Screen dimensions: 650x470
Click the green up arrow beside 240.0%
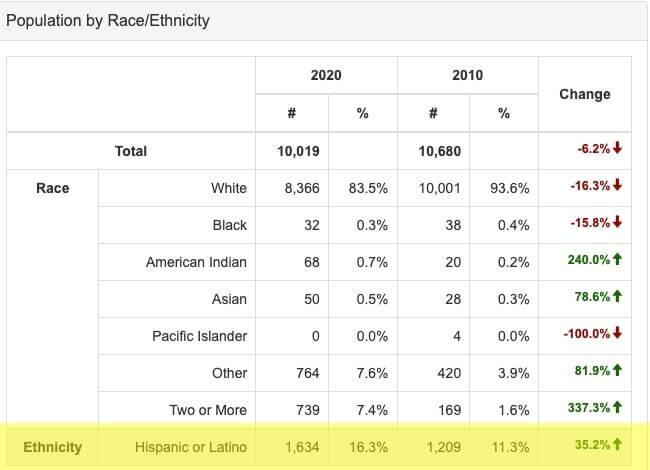pos(618,261)
